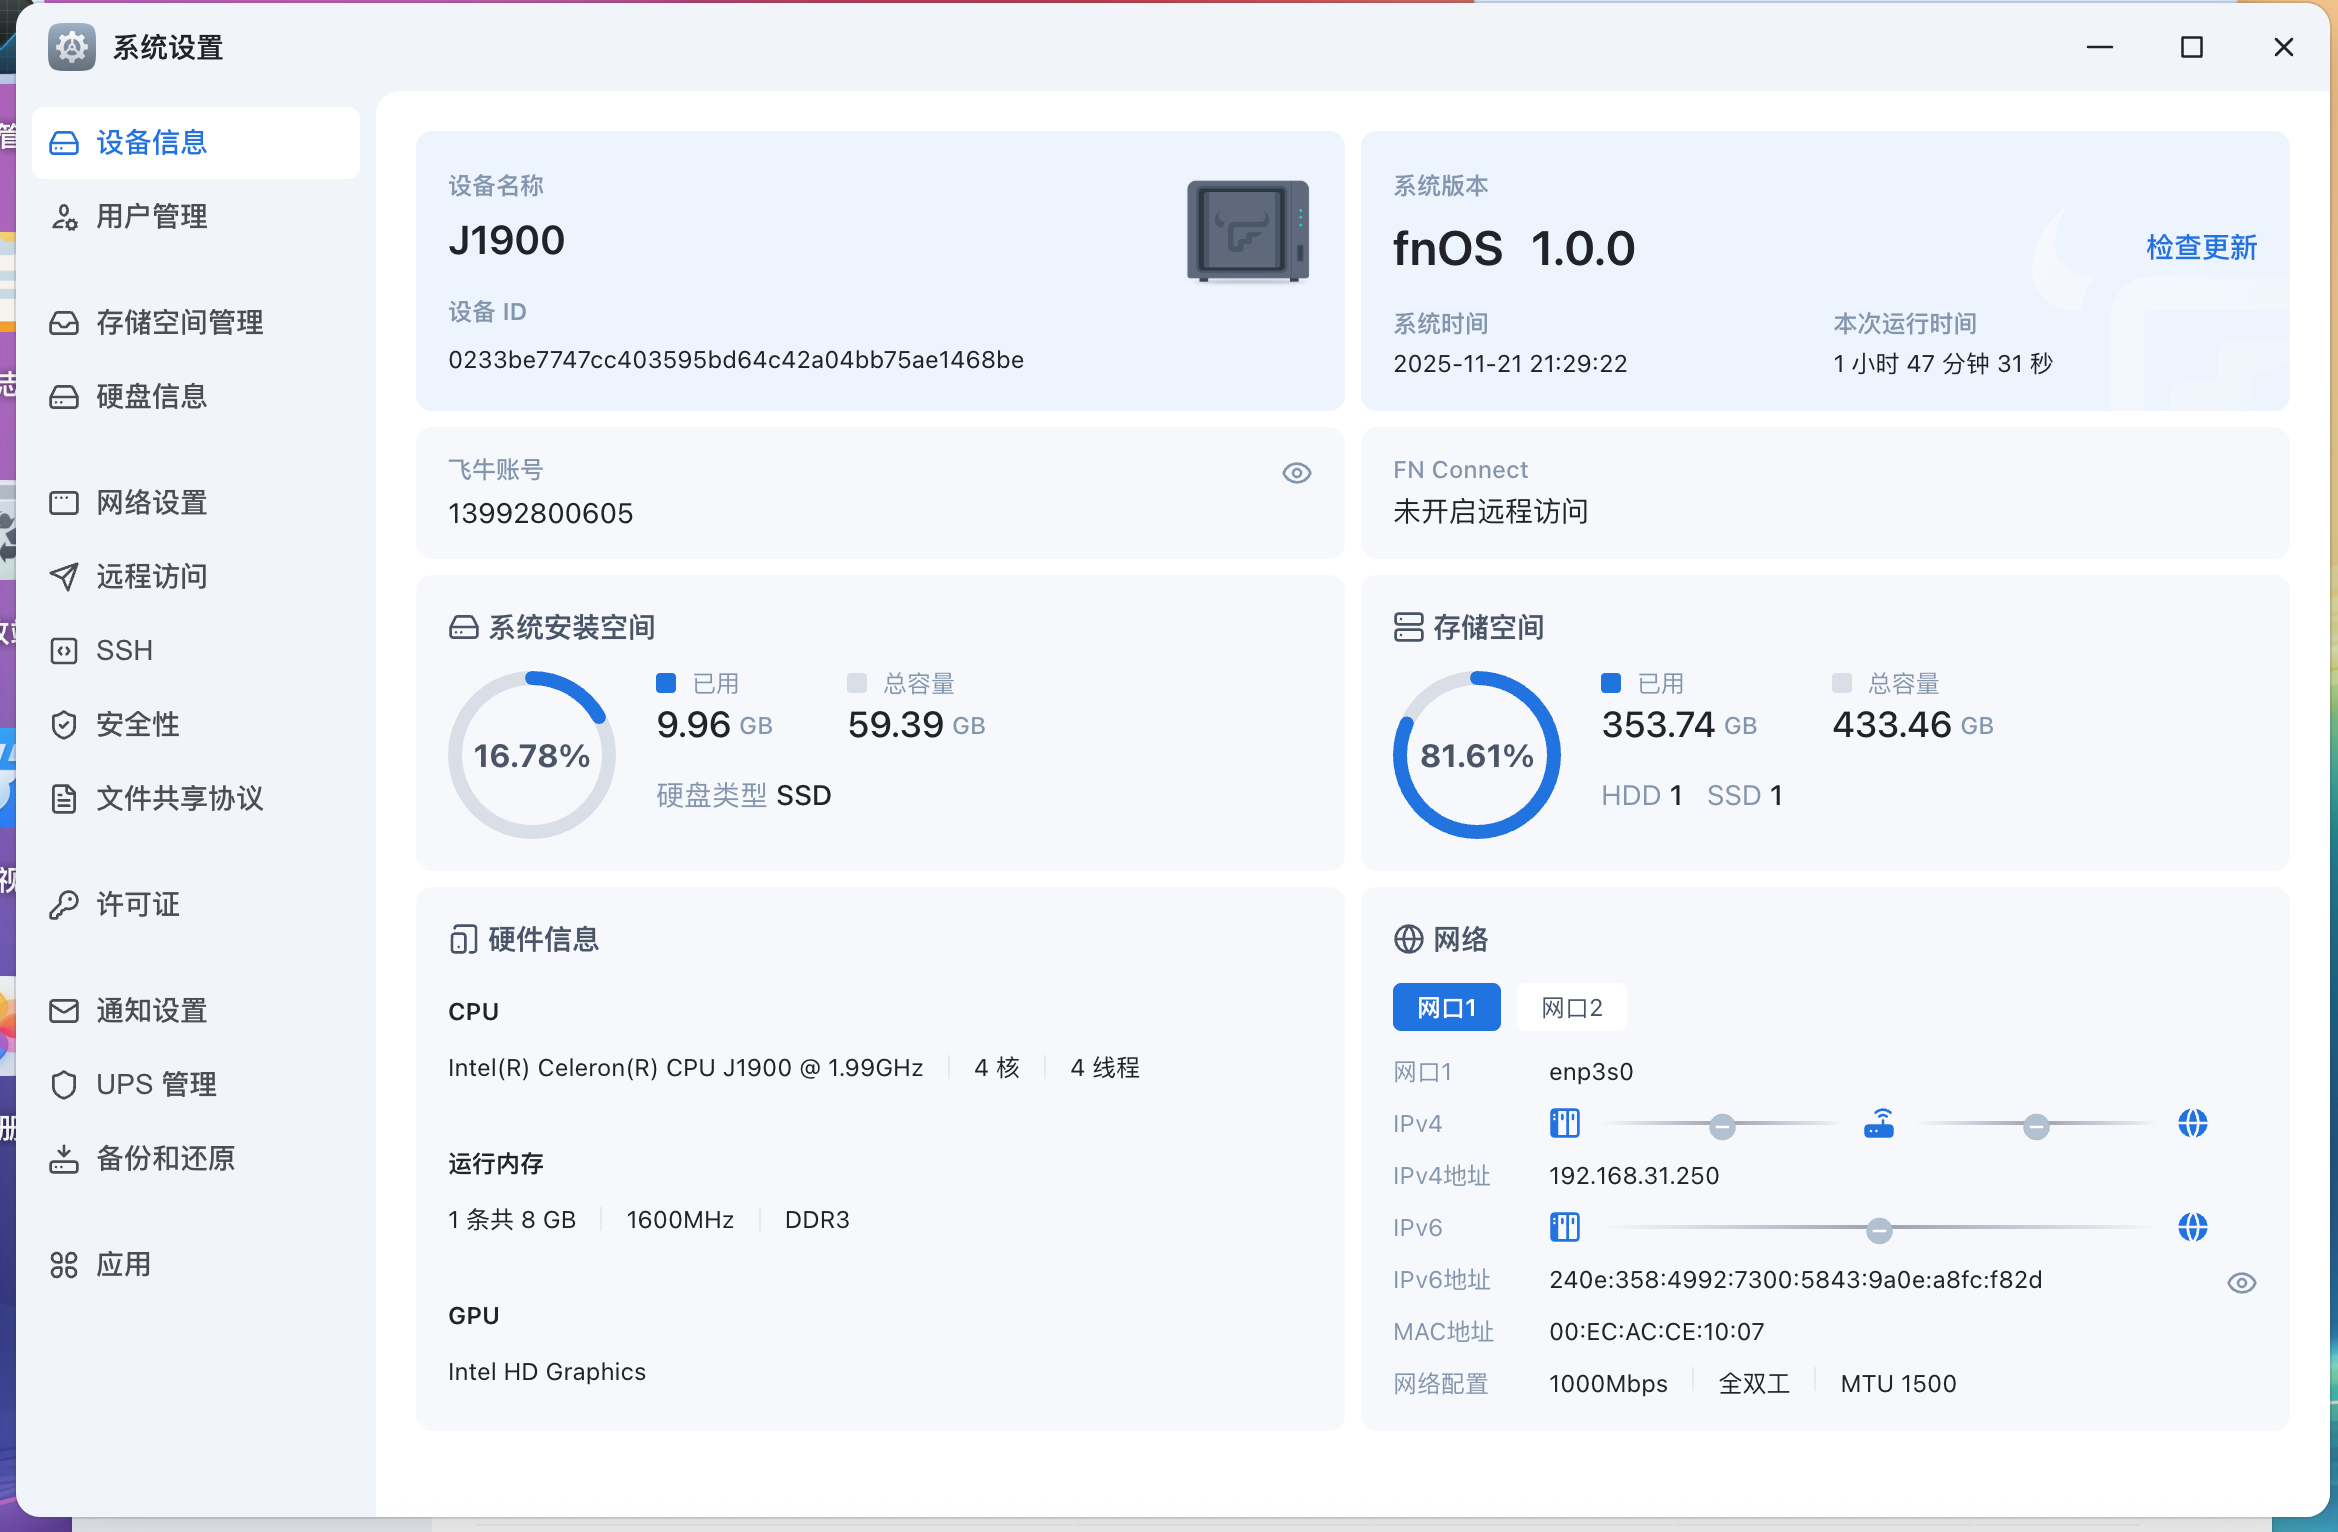Open the 硬盘信息 disk info page
The image size is (2338, 1532).
150,397
